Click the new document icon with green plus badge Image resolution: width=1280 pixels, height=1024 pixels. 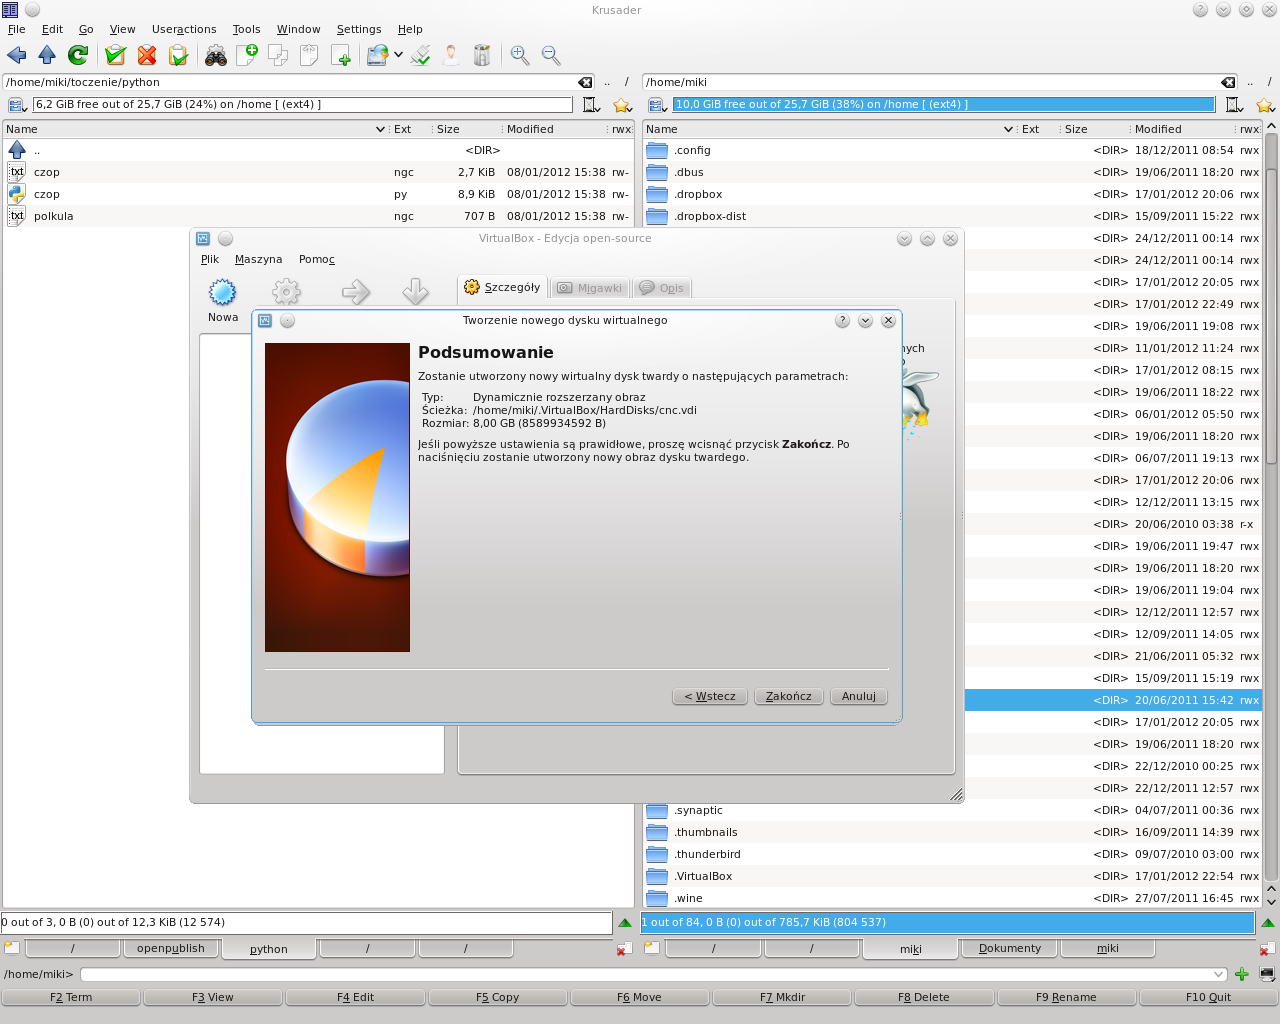(246, 55)
